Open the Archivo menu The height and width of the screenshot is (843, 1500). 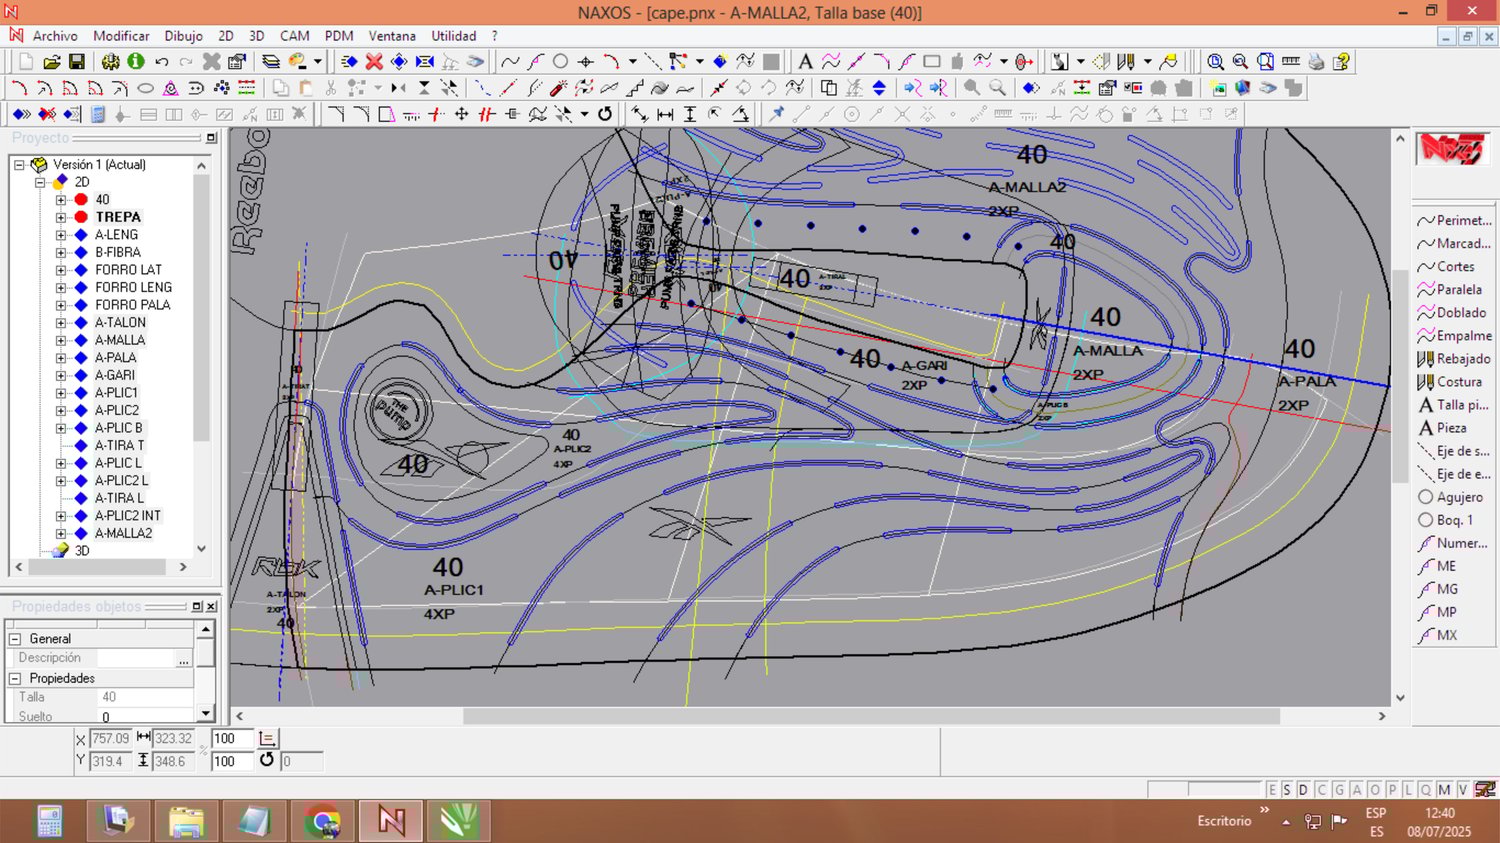tap(55, 36)
